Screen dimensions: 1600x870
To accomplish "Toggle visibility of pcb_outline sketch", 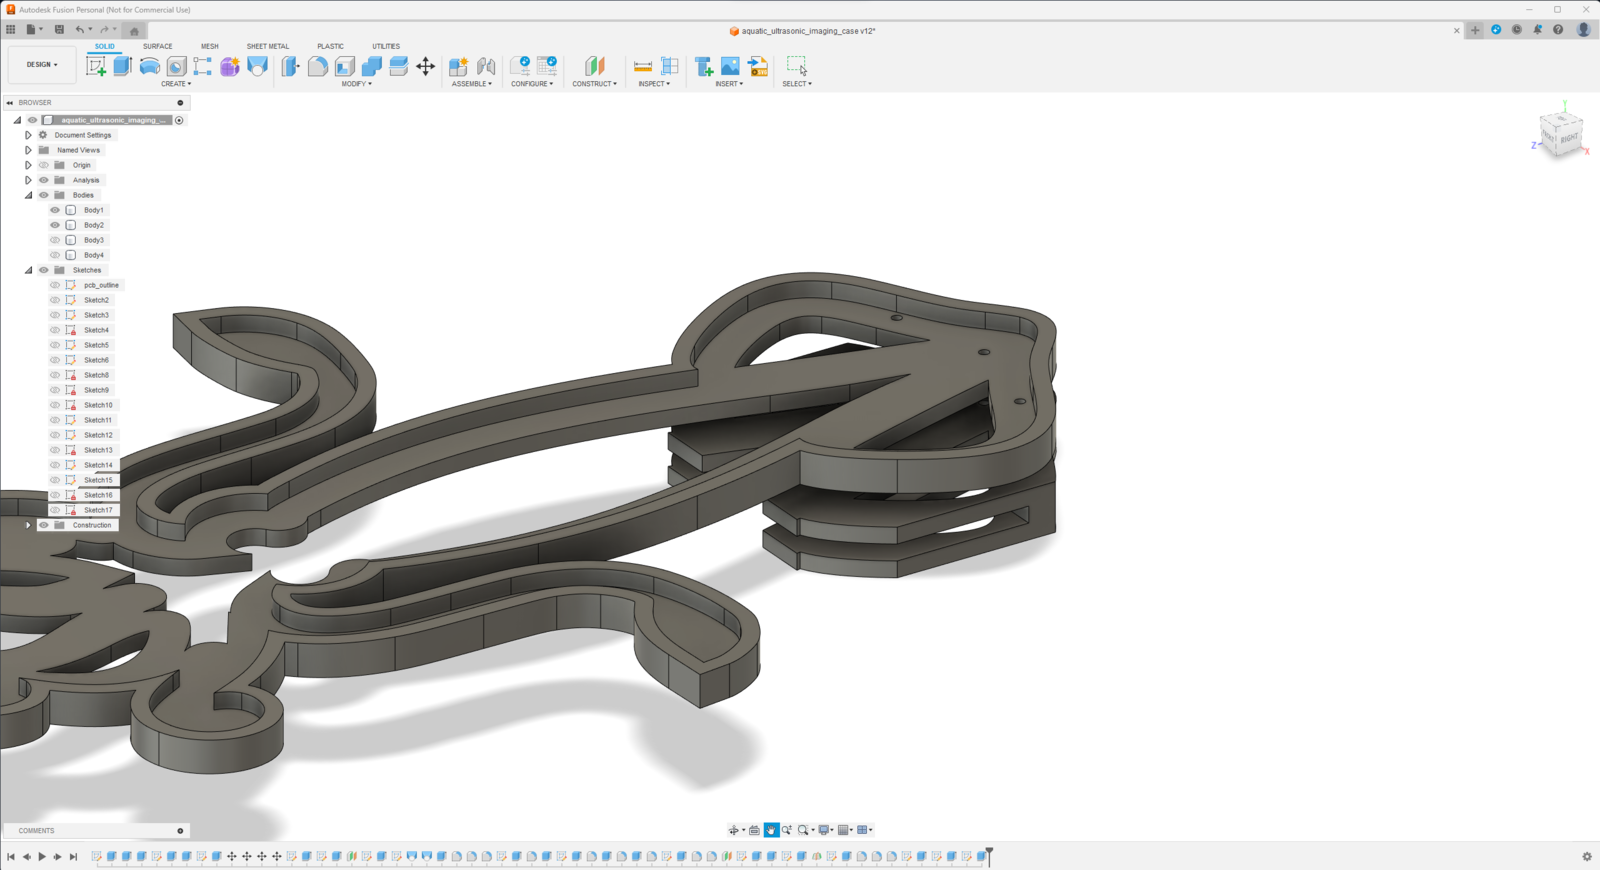I will 55,285.
